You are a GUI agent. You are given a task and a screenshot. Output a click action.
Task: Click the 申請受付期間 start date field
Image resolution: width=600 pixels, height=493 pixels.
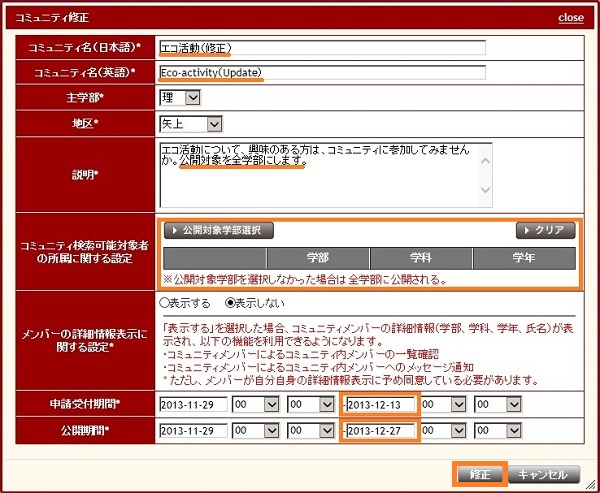pyautogui.click(x=192, y=404)
